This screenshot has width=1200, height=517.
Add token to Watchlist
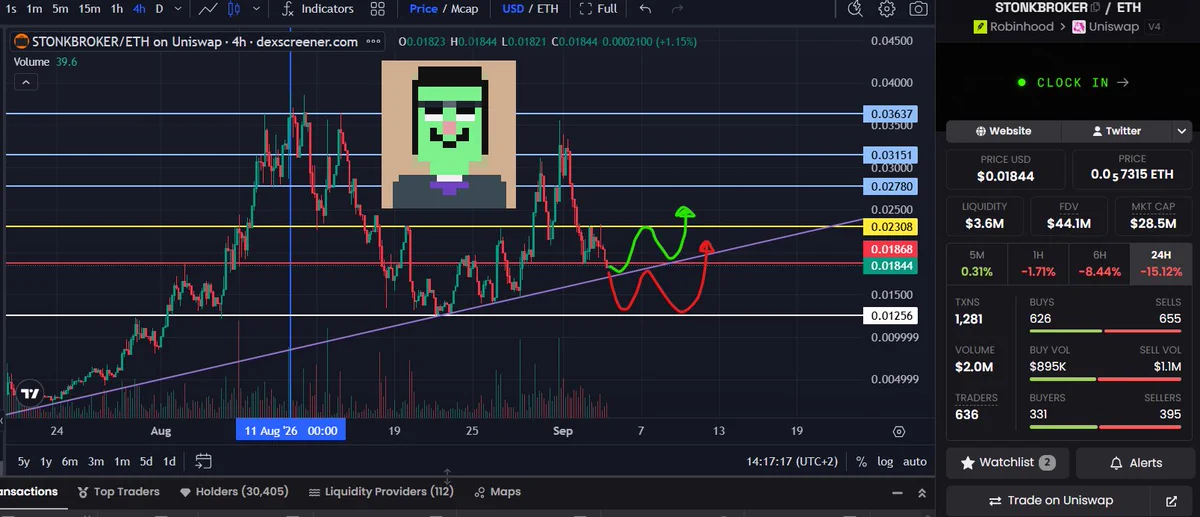coord(1008,463)
